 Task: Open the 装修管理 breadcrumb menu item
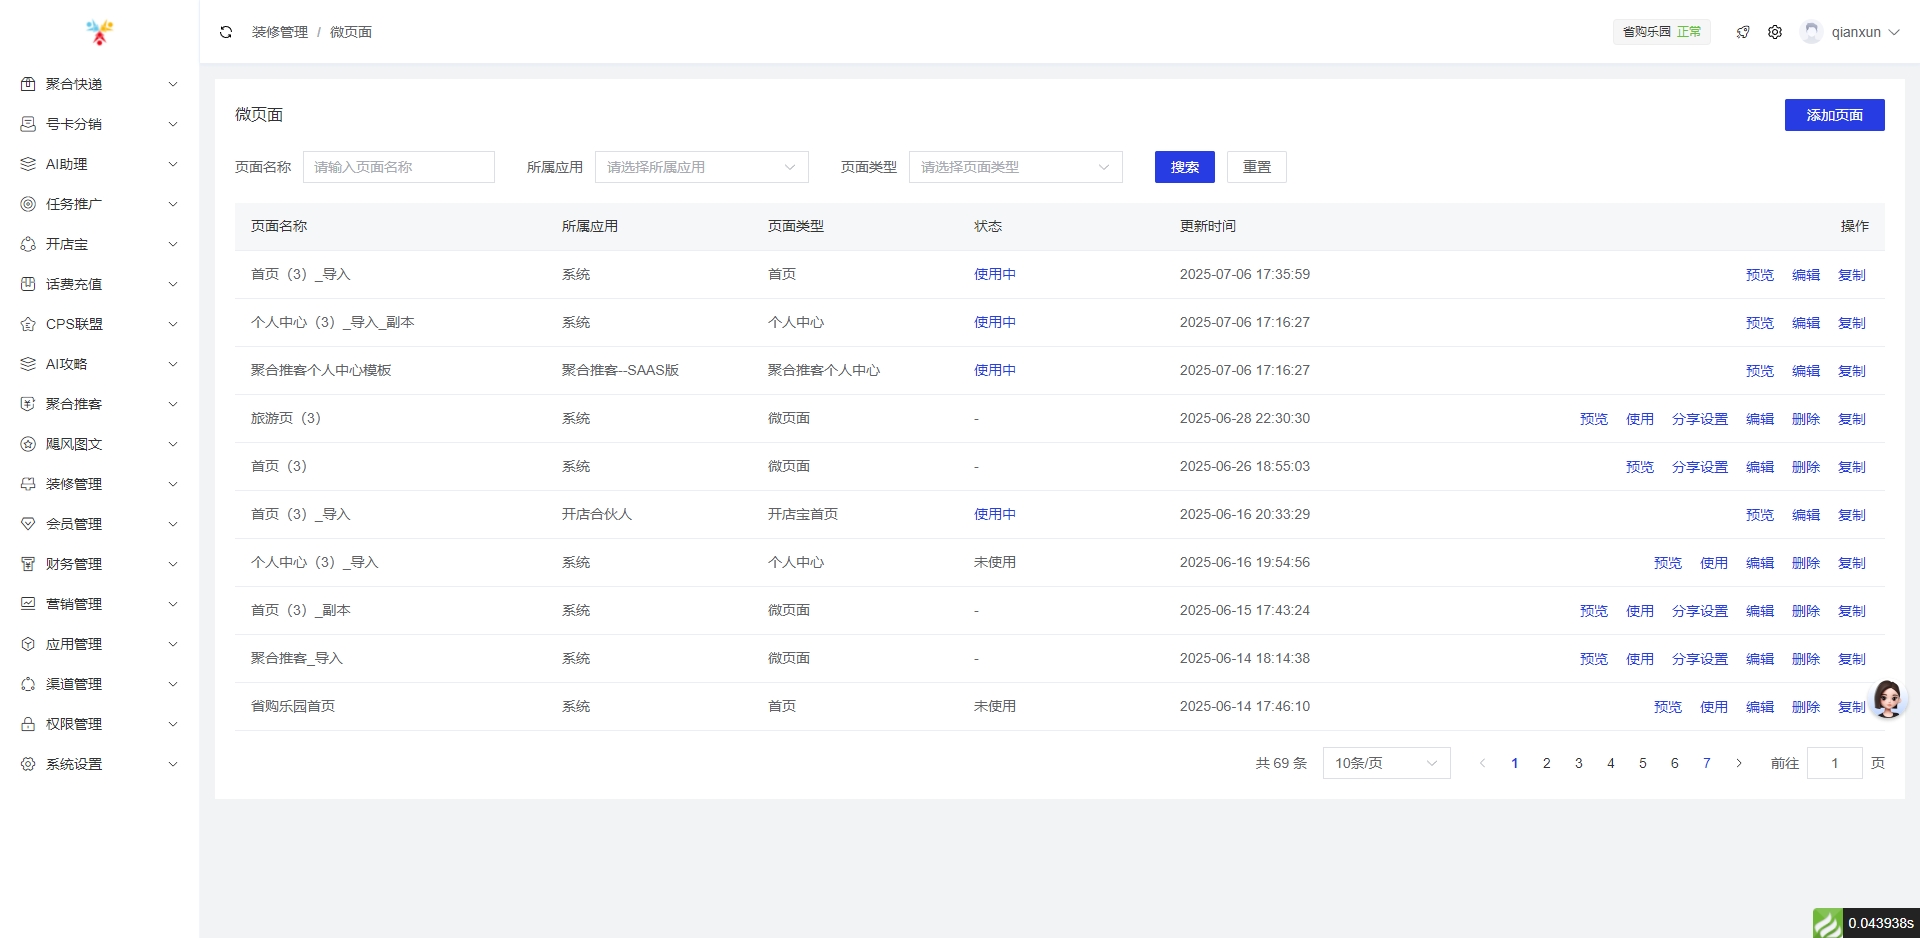click(x=280, y=32)
